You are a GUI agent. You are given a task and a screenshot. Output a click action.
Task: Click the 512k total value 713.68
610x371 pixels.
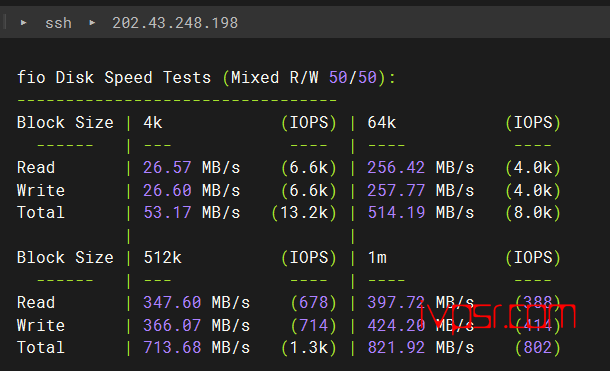point(172,347)
